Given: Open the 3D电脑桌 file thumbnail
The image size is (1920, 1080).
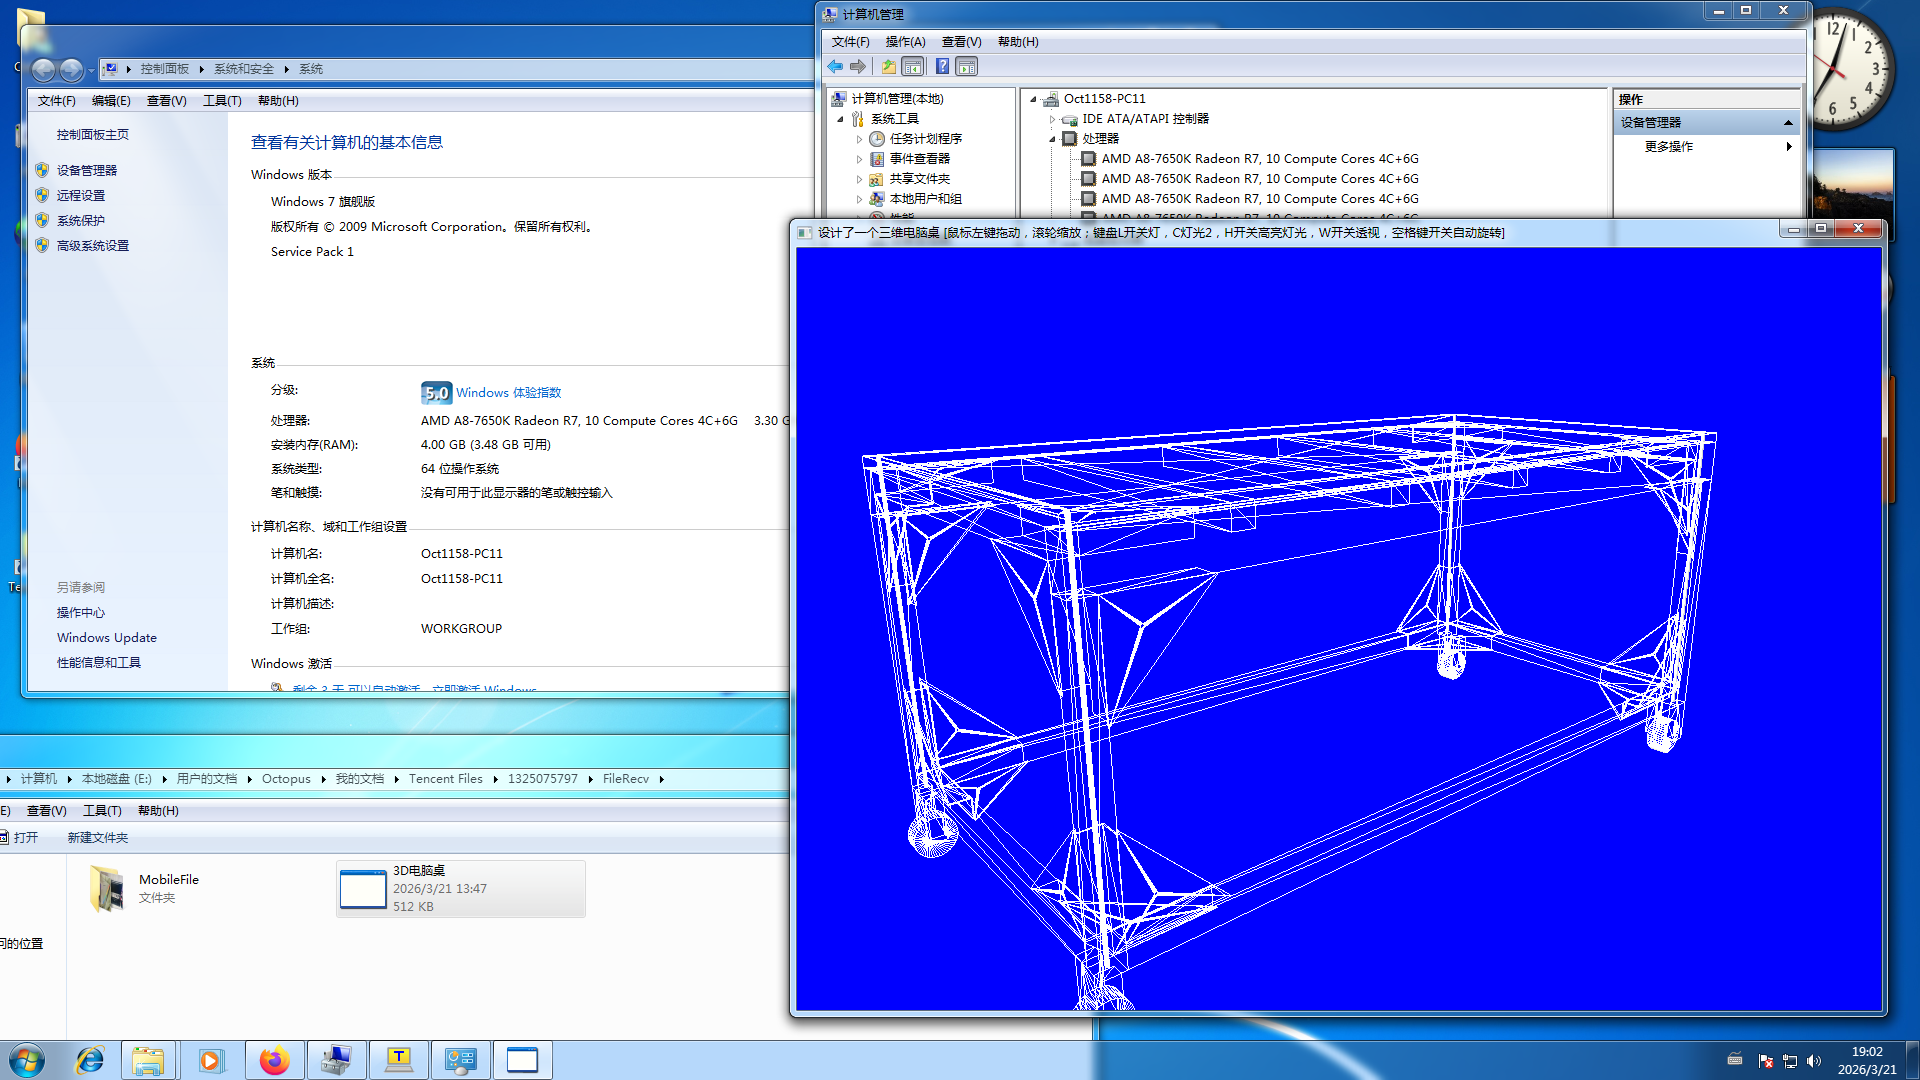Looking at the screenshot, I should 363,889.
